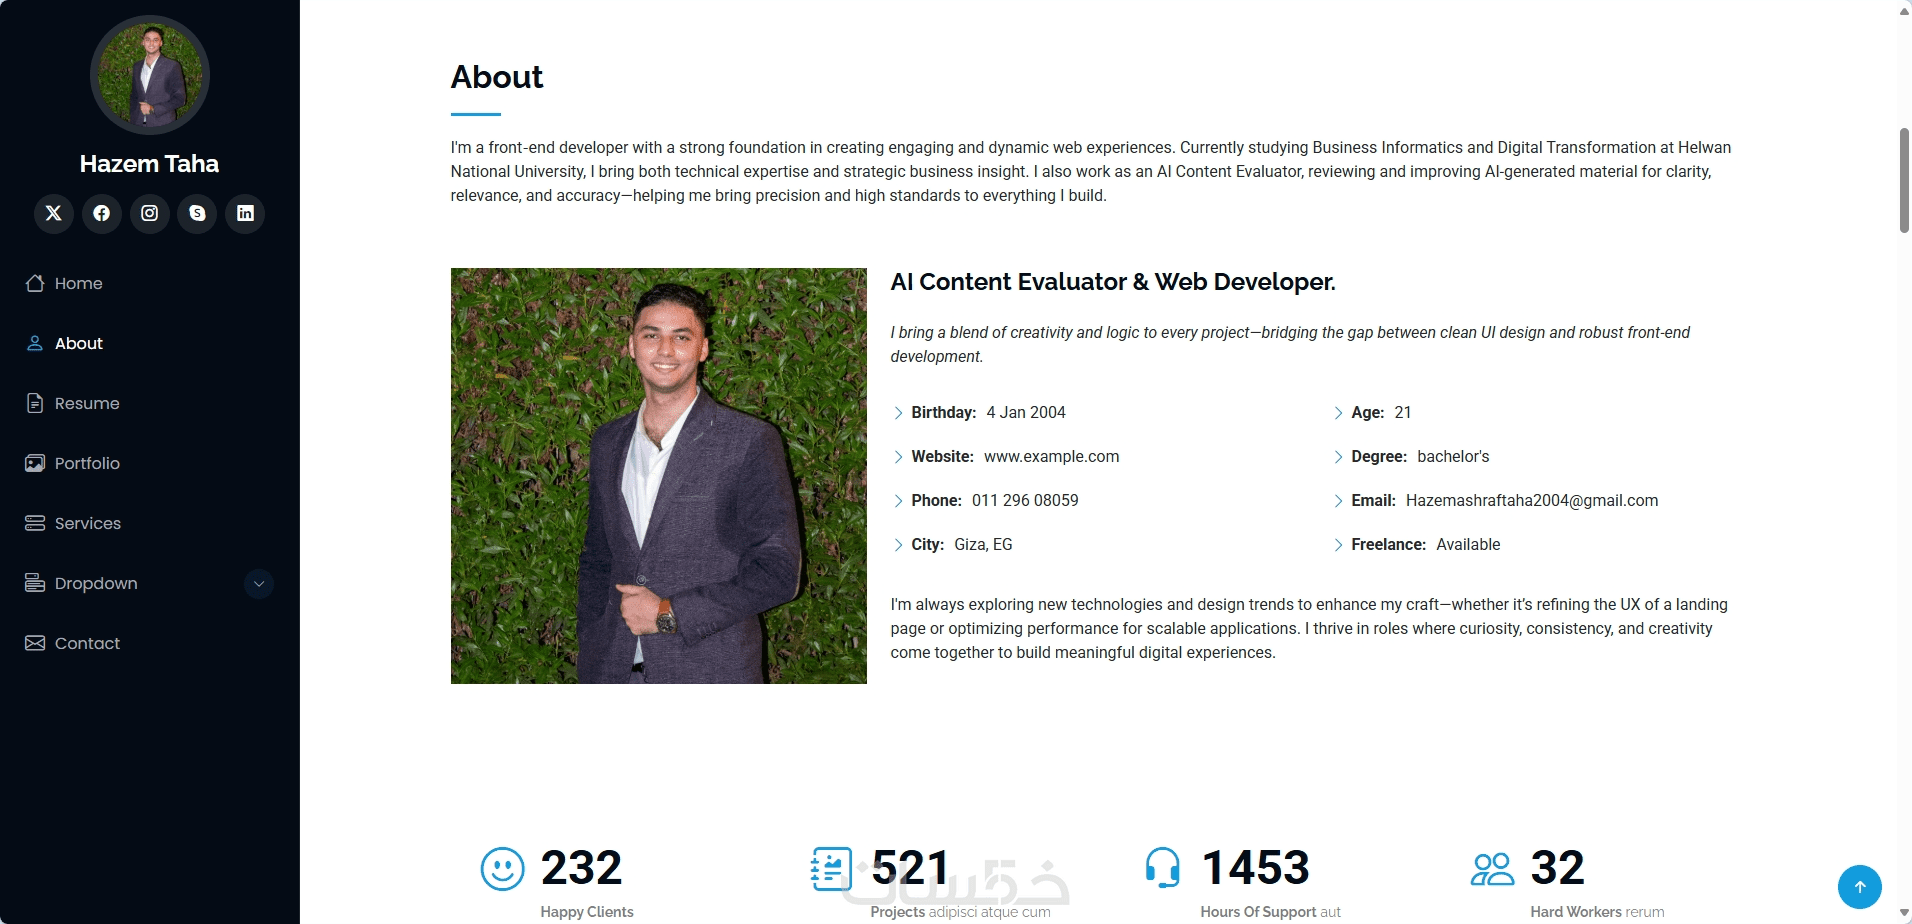Viewport: 1912px width, 924px height.
Task: Open the Portfolio sidebar section
Action: click(x=86, y=464)
